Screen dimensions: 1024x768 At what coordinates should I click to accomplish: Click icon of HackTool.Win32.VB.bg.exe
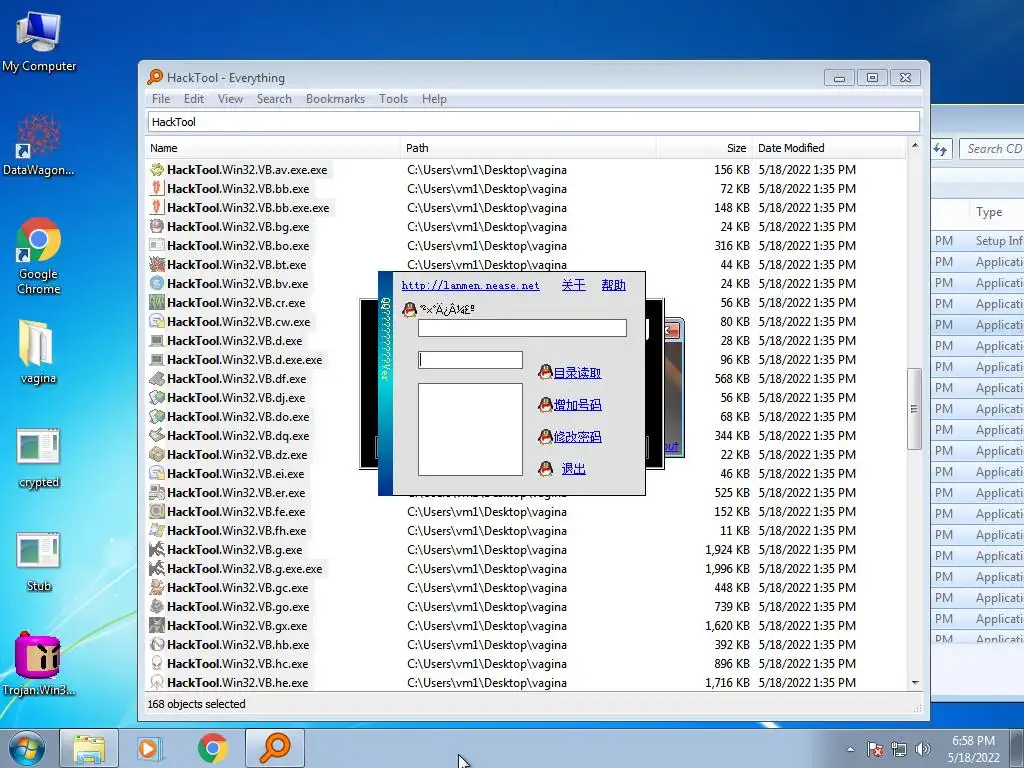[157, 227]
